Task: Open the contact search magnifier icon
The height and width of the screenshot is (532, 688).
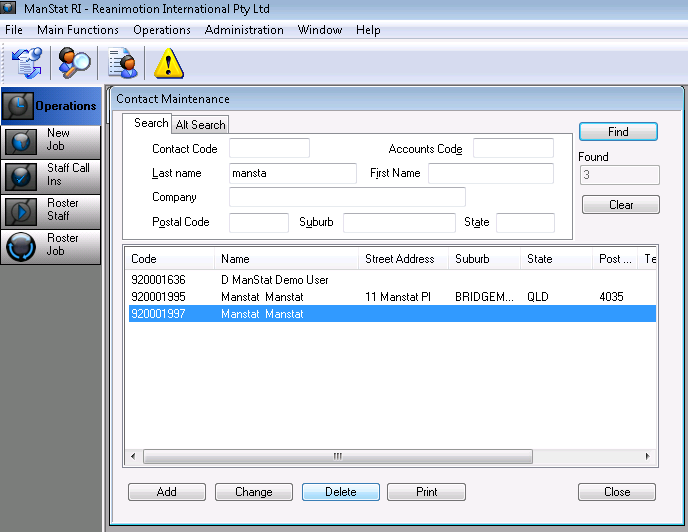Action: [74, 63]
